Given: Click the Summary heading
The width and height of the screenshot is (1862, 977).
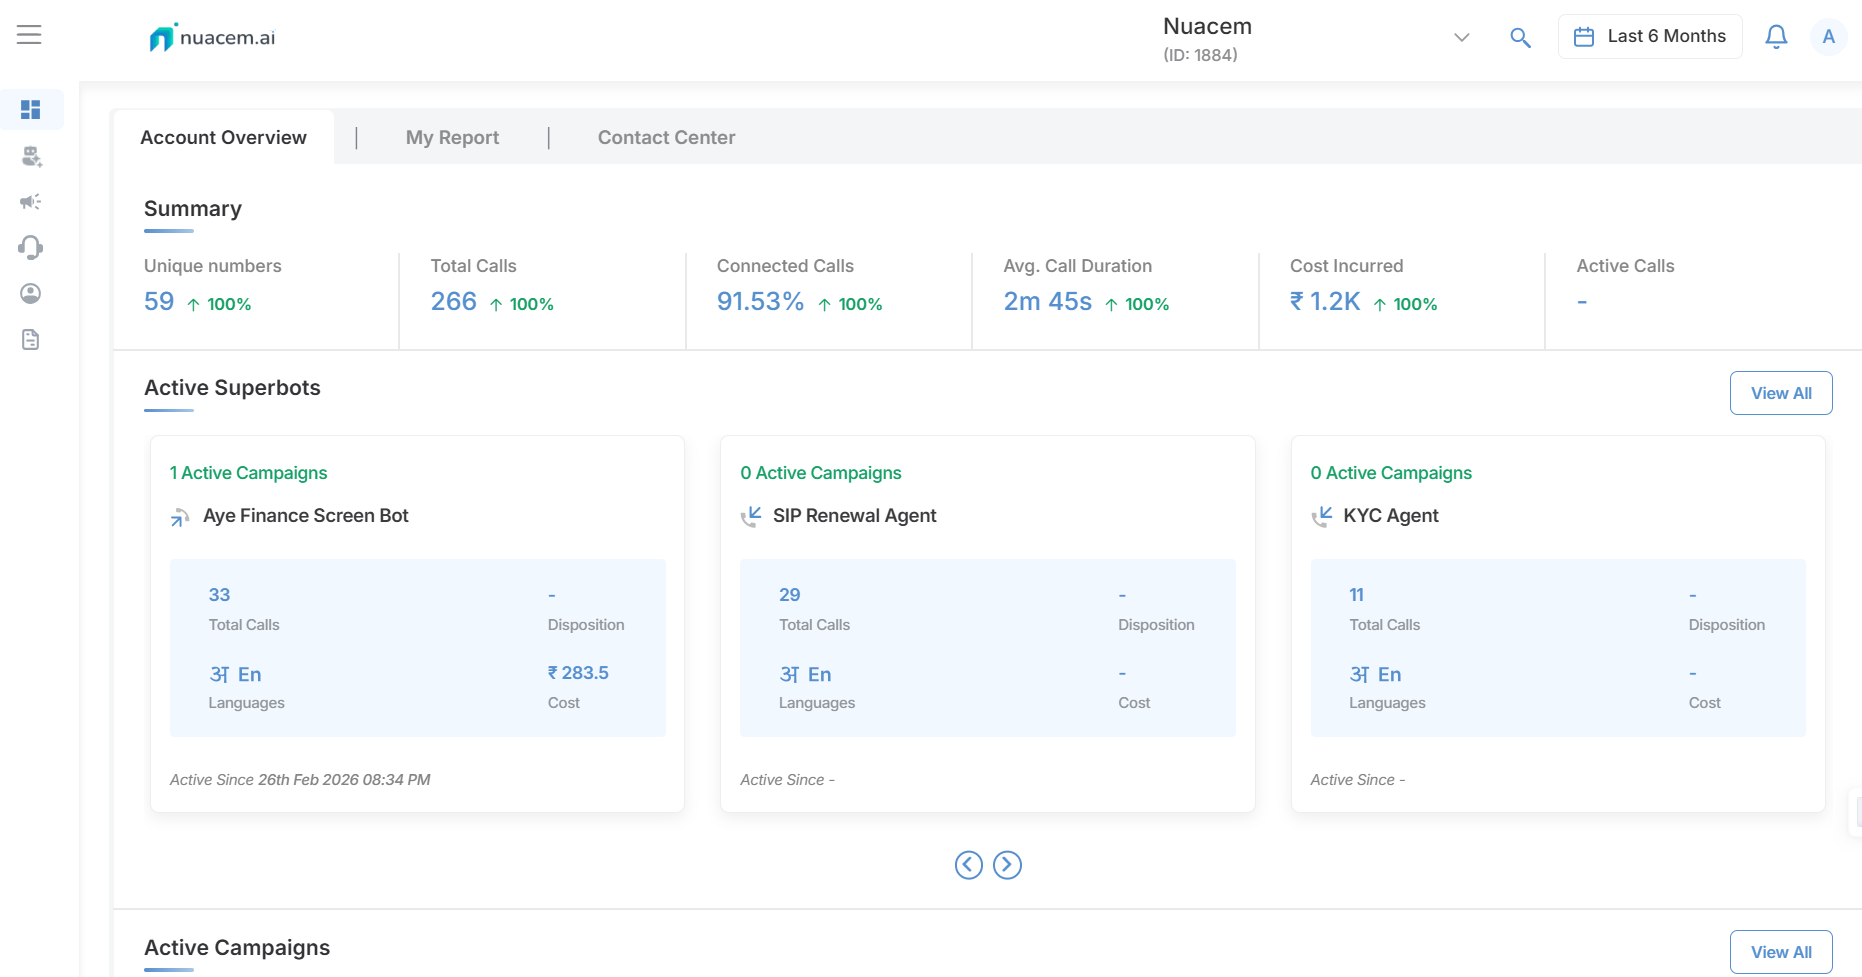Looking at the screenshot, I should click(x=193, y=209).
